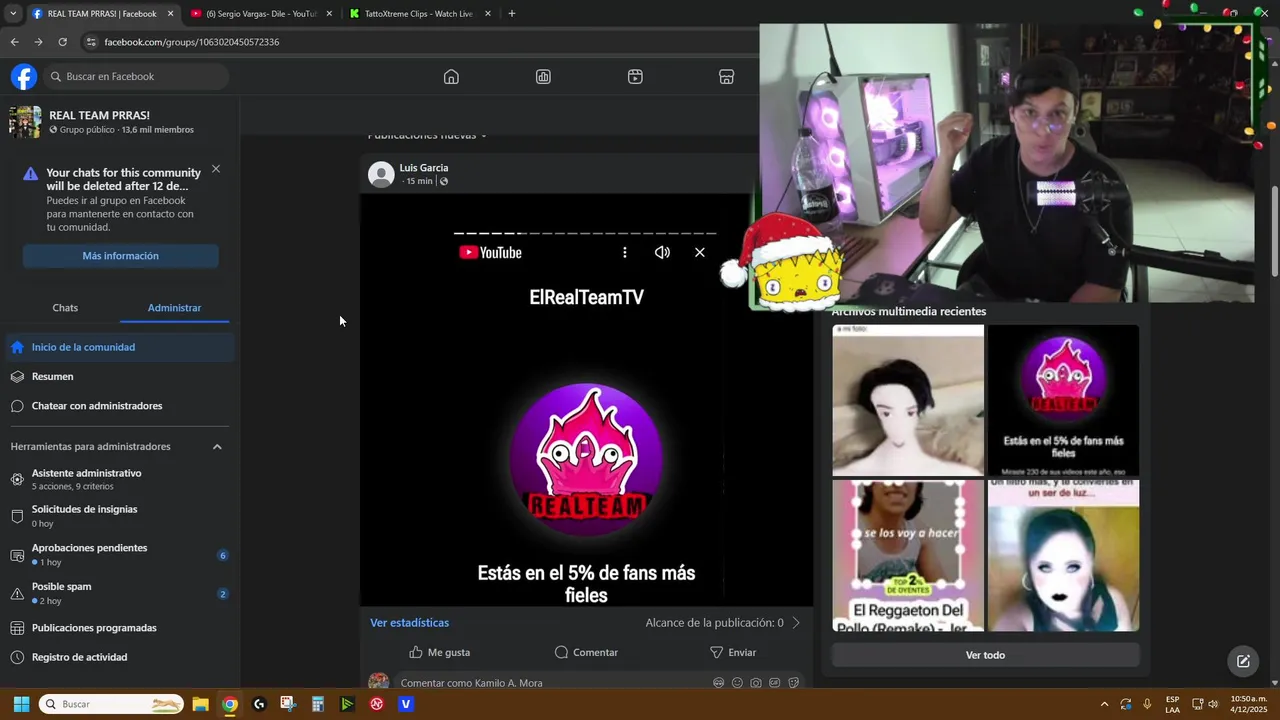The image size is (1280, 720).
Task: Open Alcance de la publicación chevron
Action: click(796, 623)
